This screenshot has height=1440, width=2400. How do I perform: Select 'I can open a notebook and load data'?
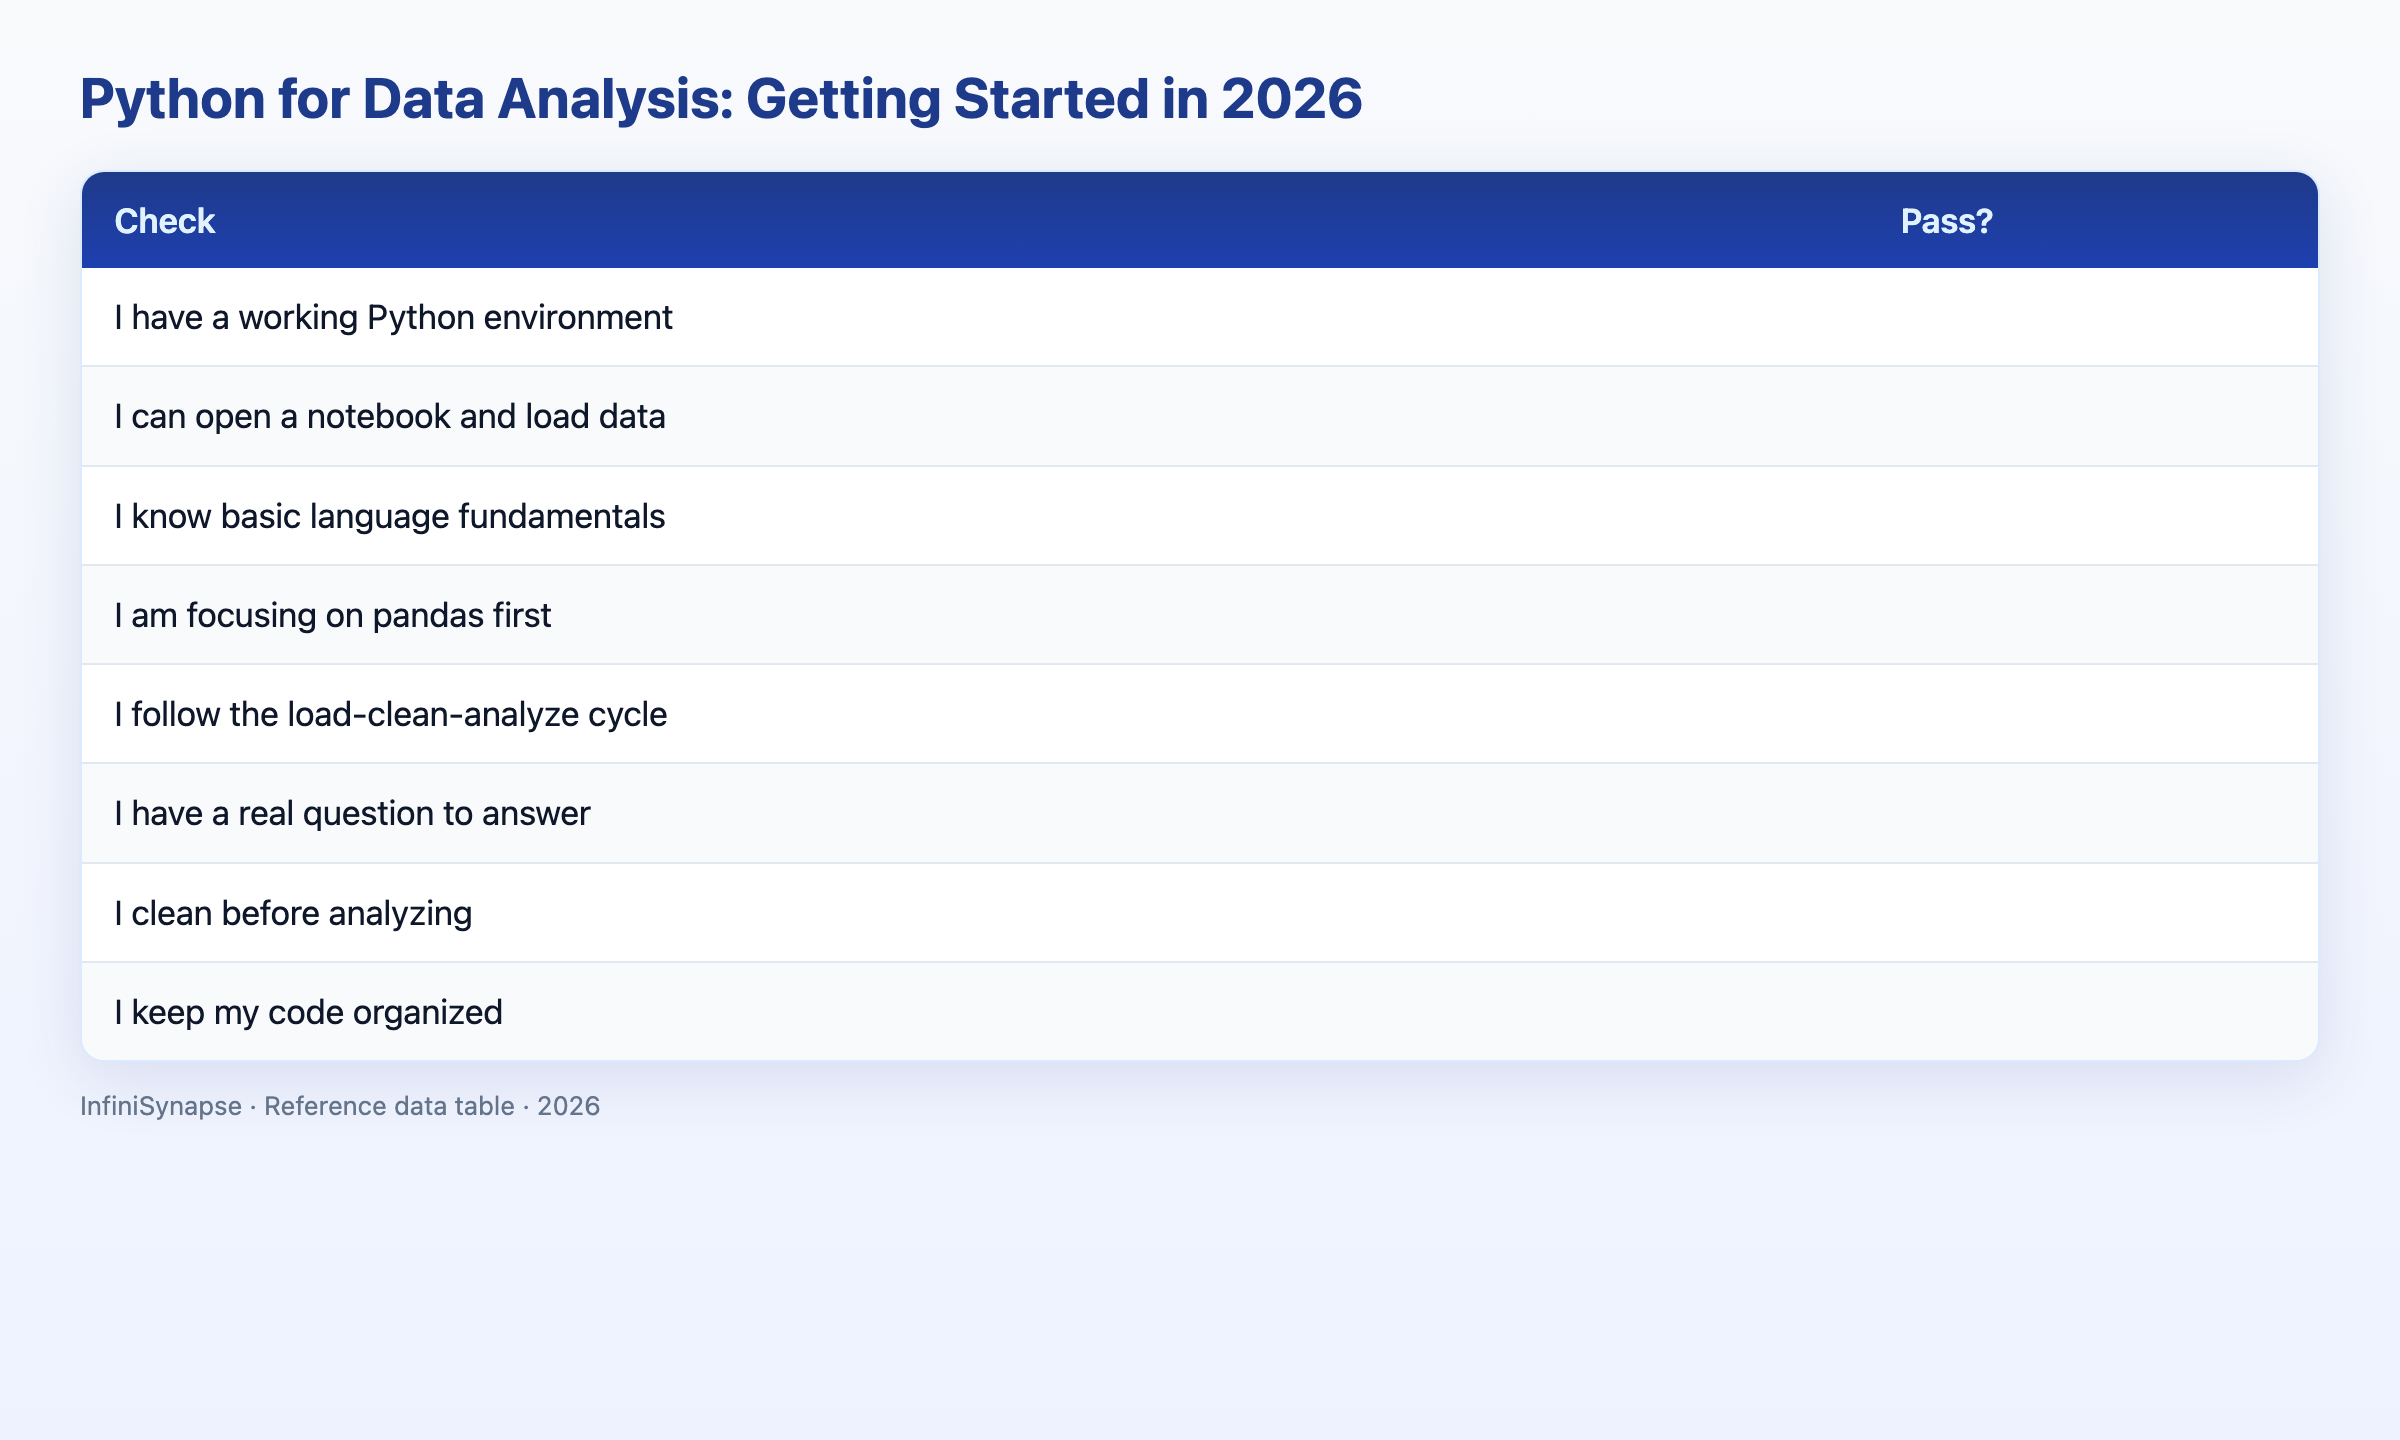point(1199,416)
